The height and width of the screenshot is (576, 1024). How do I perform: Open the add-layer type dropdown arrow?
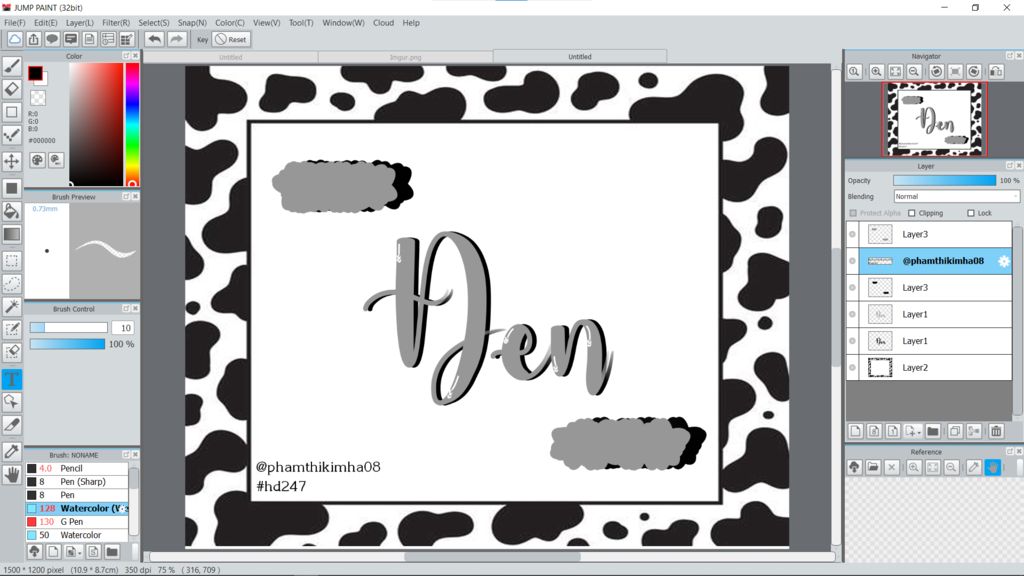pyautogui.click(x=919, y=432)
